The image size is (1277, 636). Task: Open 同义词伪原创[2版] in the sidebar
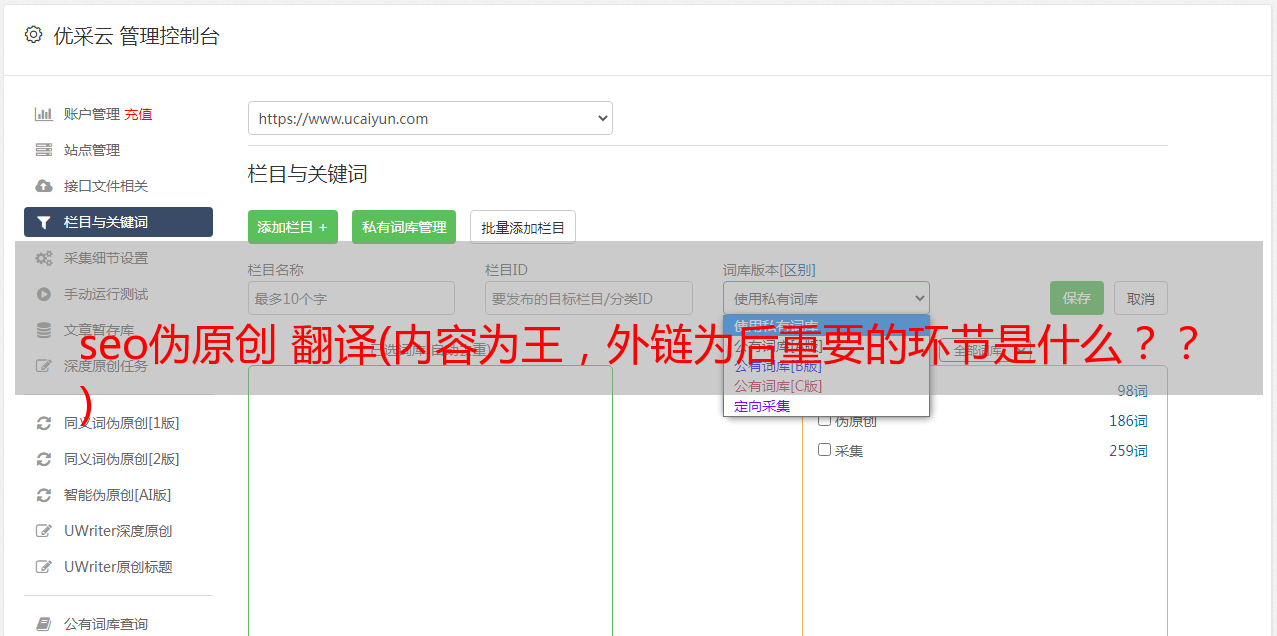point(122,459)
